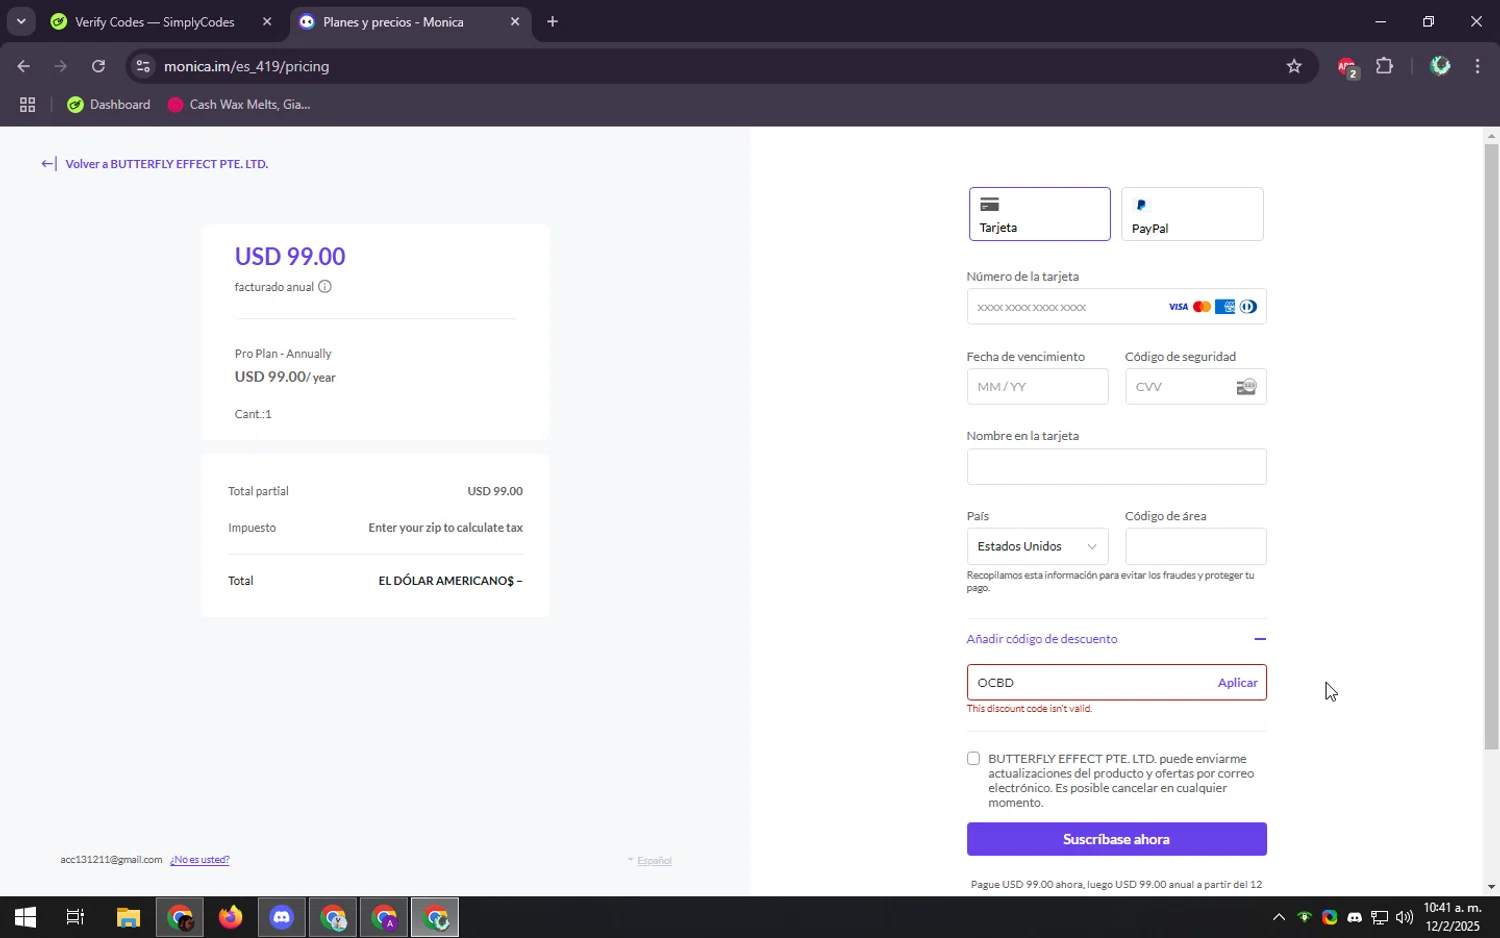Viewport: 1500px width, 938px height.
Task: Open the apps grid in bookmarks bar
Action: pyautogui.click(x=27, y=104)
